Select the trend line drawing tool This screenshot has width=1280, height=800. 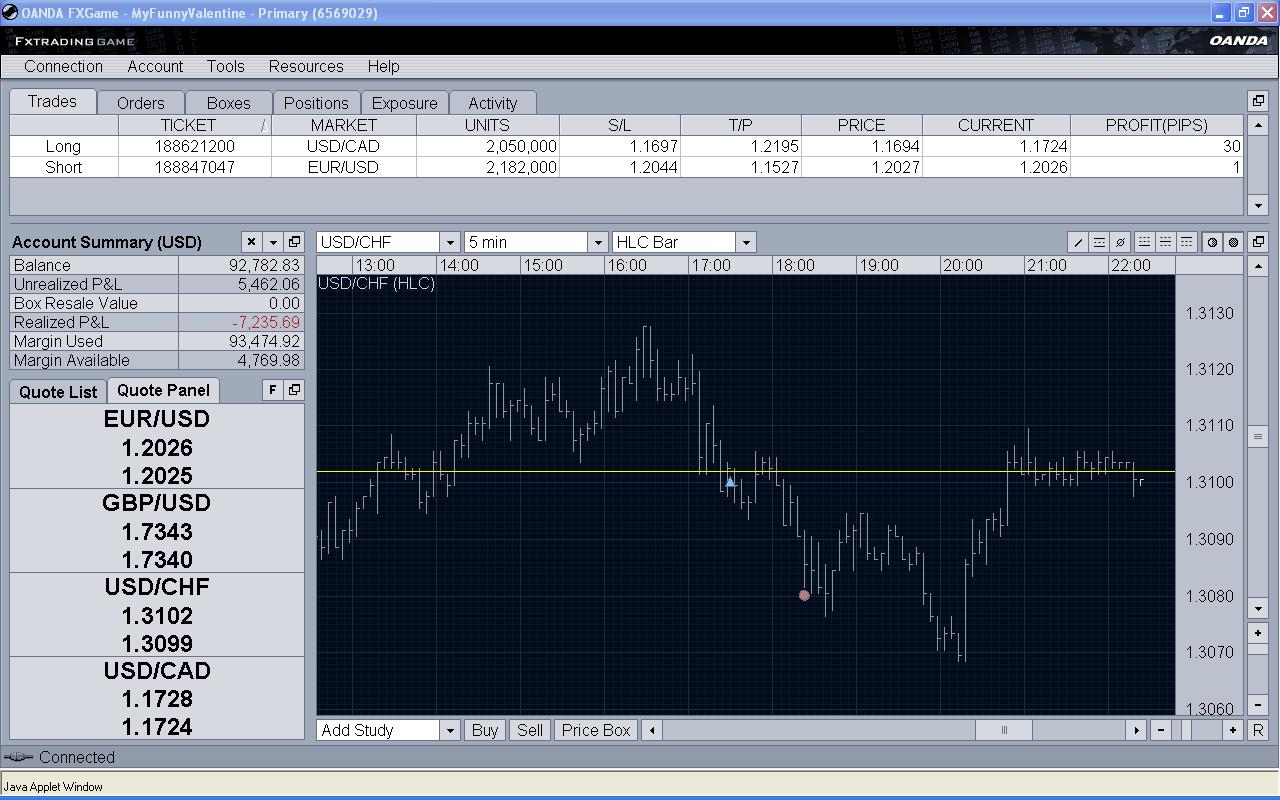pyautogui.click(x=1078, y=242)
